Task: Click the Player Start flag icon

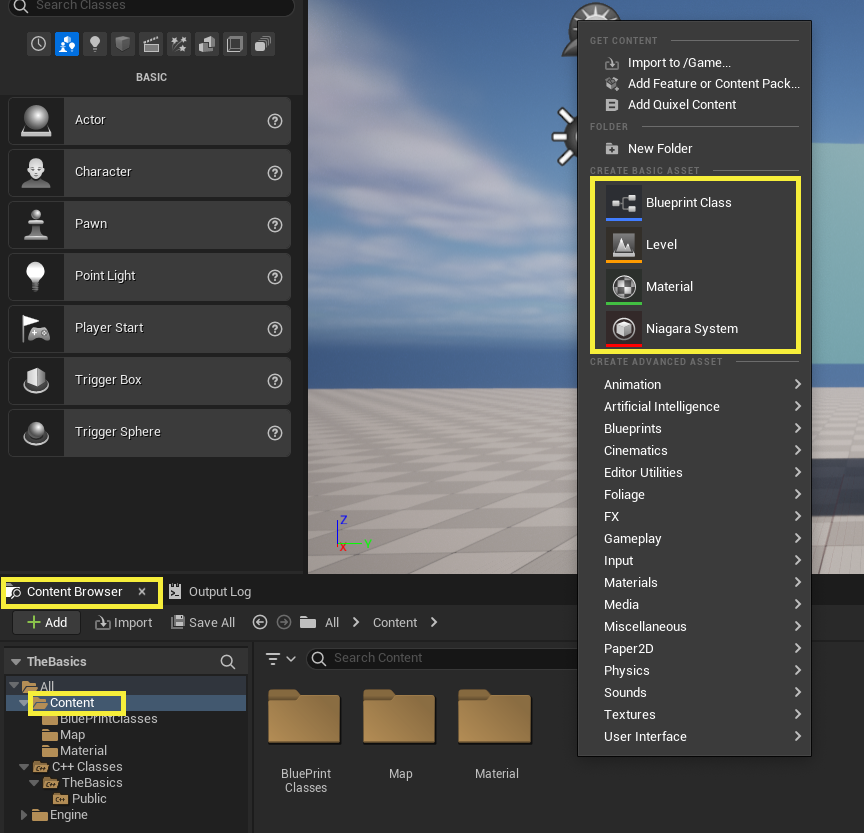Action: coord(36,329)
